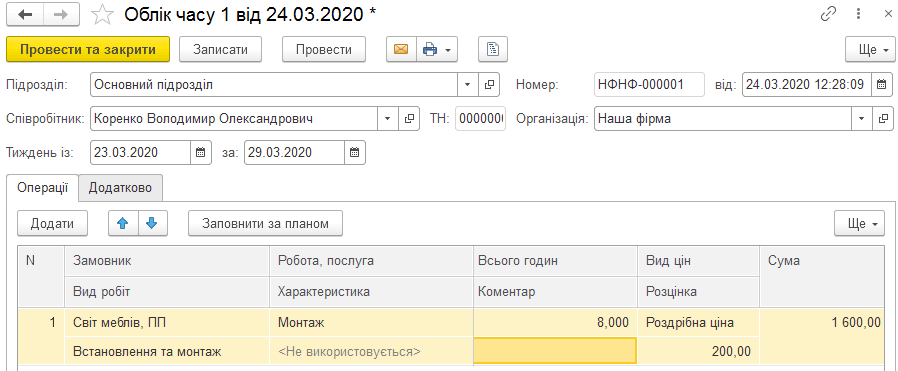The height and width of the screenshot is (371, 898).
Task: Open calendar for 'за' end date
Action: pos(355,153)
